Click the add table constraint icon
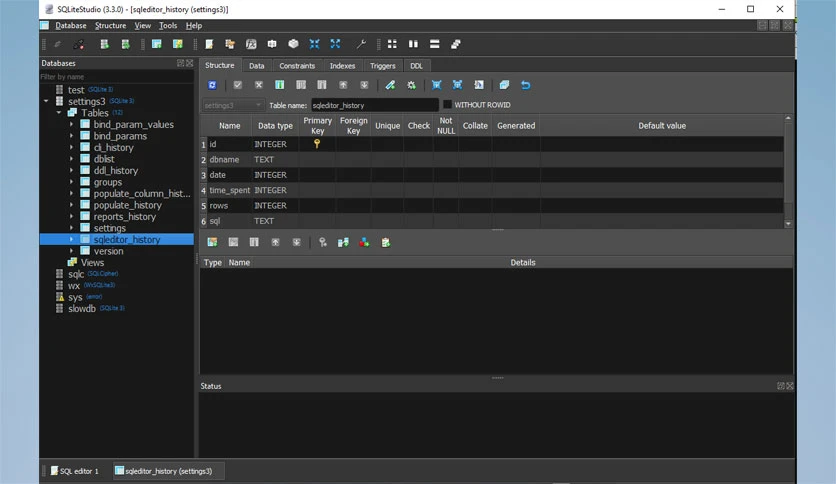Image resolution: width=836 pixels, height=484 pixels. 212,243
